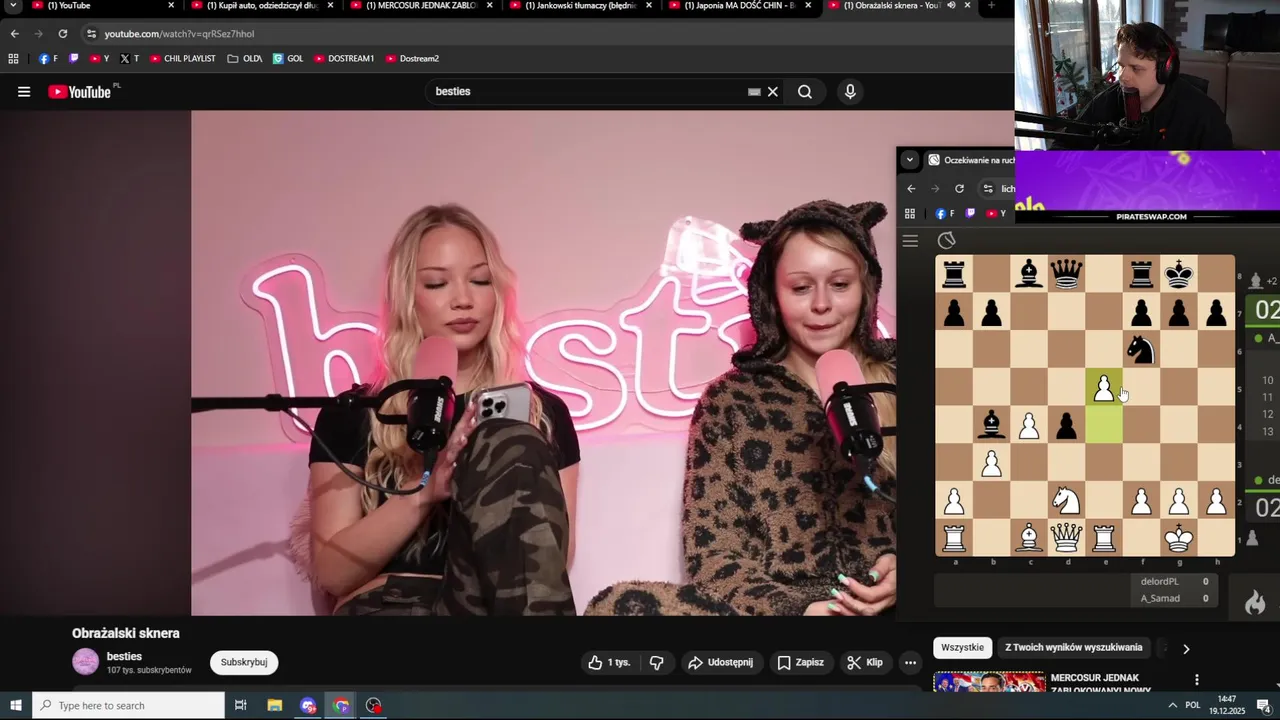Reload the YouTube page
This screenshot has width=1280, height=720.
point(62,34)
